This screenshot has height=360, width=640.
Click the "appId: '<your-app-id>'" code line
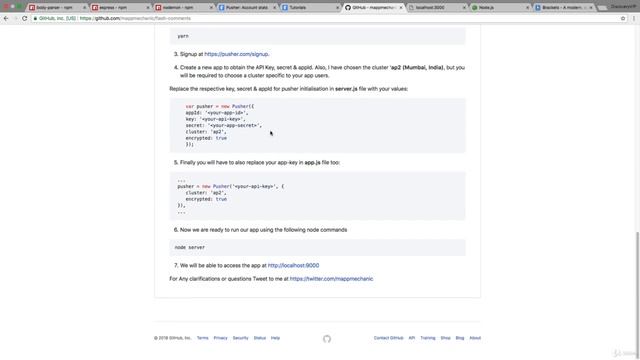click(x=217, y=113)
